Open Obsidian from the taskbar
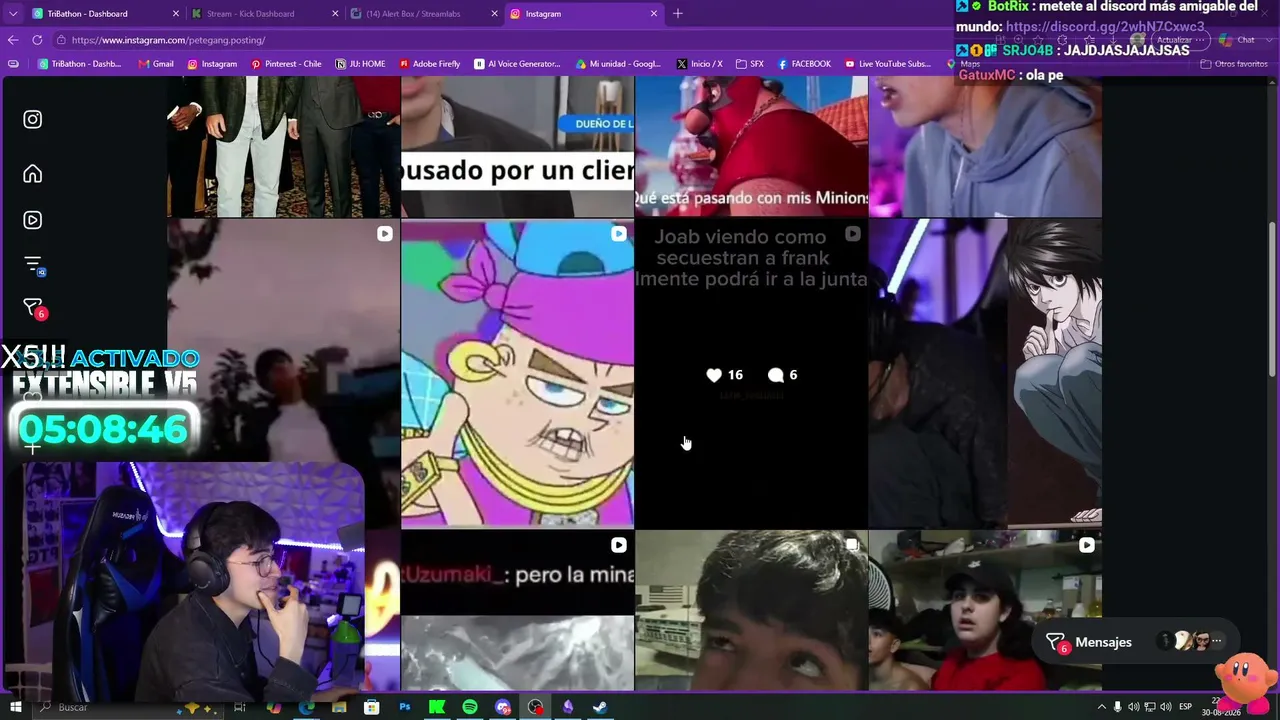 pos(568,707)
